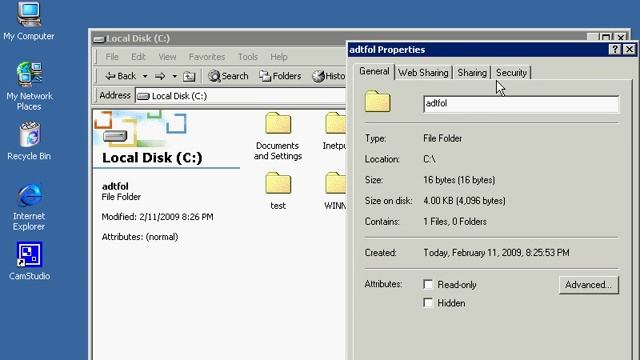Select the Inetpub folder
640x360 pixels.
coord(335,132)
